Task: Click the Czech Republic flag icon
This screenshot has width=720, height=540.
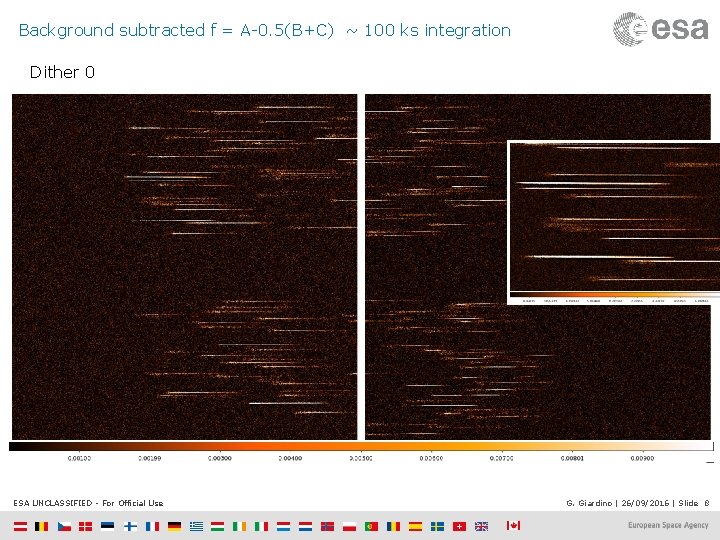Action: [x=64, y=526]
